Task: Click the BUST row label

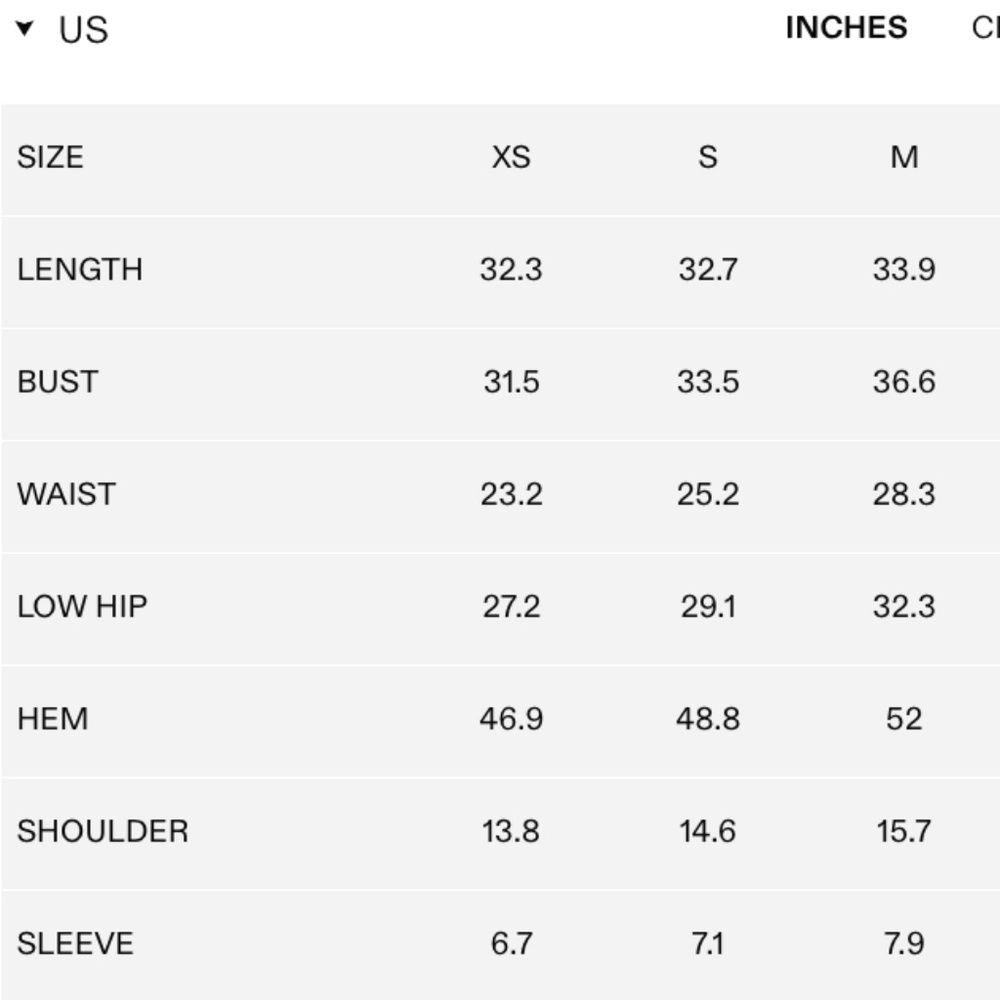Action: click(x=57, y=382)
